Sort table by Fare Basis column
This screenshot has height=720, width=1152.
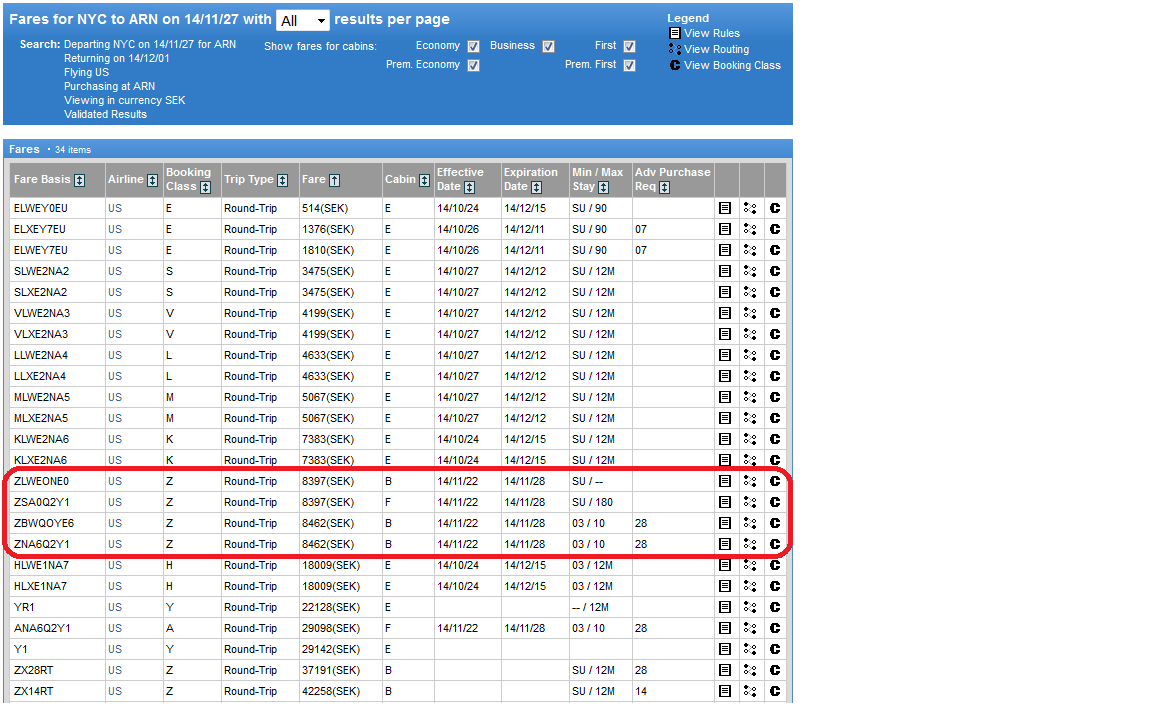79,181
